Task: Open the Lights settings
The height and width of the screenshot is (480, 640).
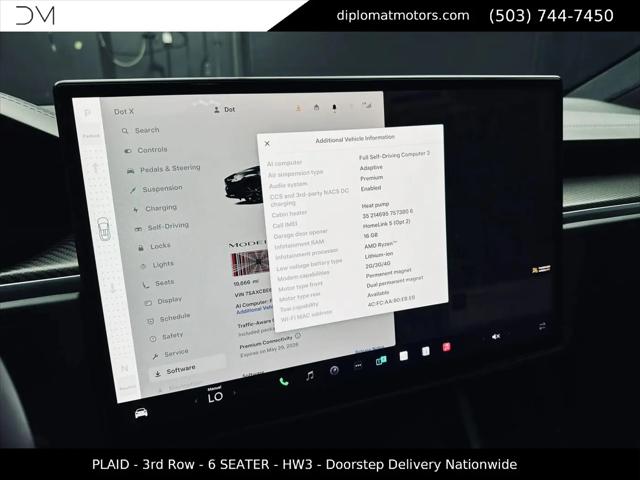Action: (x=157, y=265)
